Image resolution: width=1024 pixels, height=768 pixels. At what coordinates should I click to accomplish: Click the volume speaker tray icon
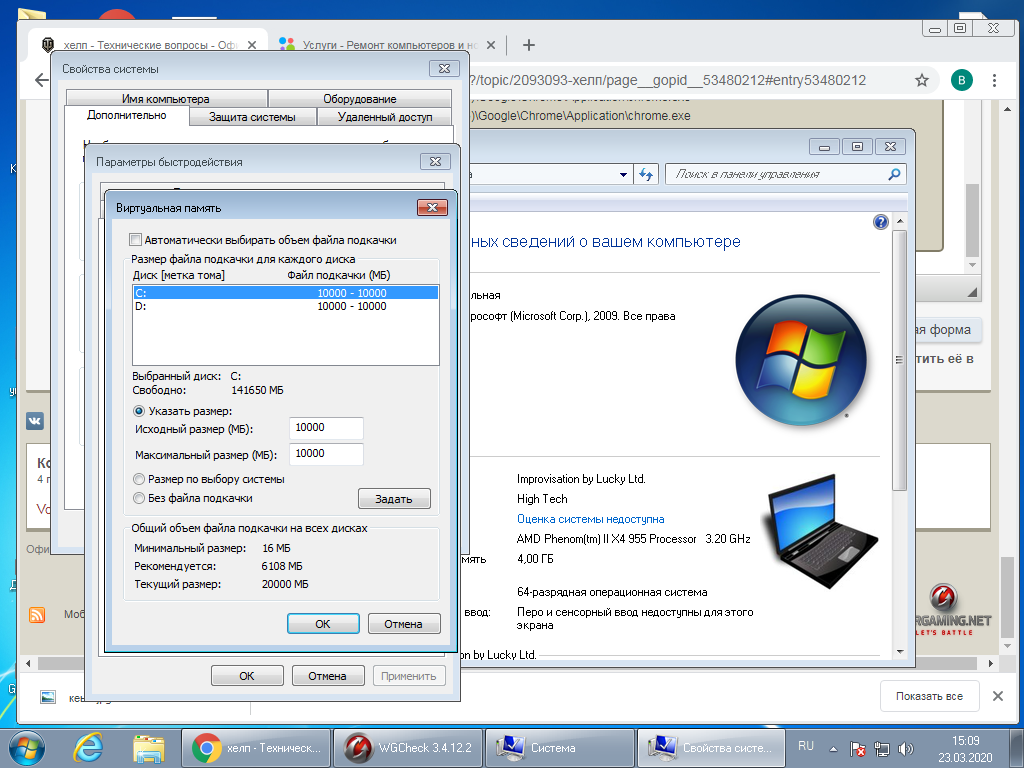click(x=906, y=748)
